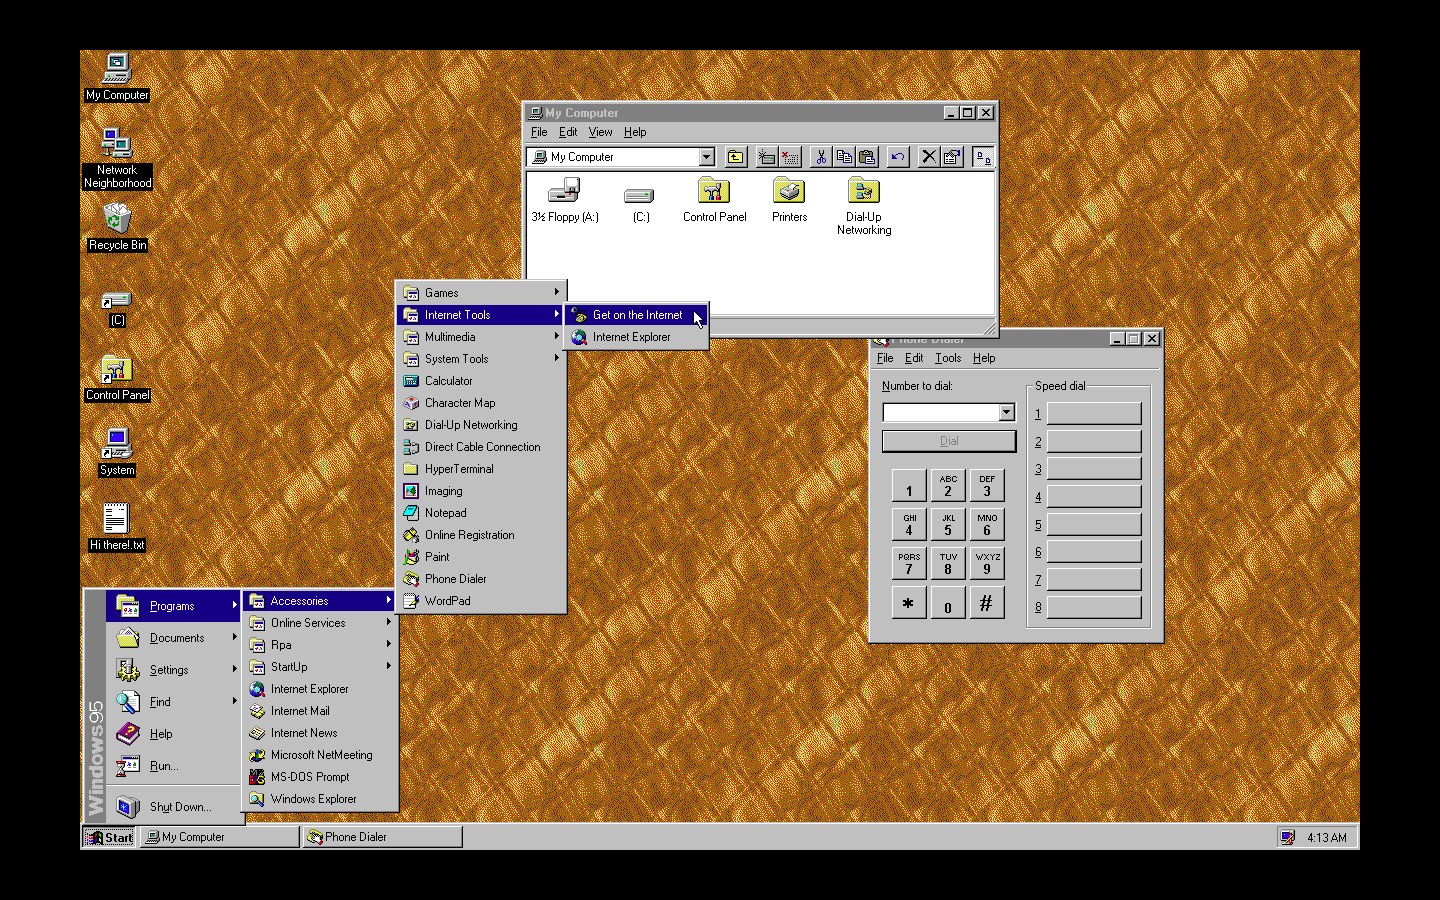Image resolution: width=1440 pixels, height=900 pixels.
Task: Click the Properties toolbar icon
Action: click(x=951, y=157)
